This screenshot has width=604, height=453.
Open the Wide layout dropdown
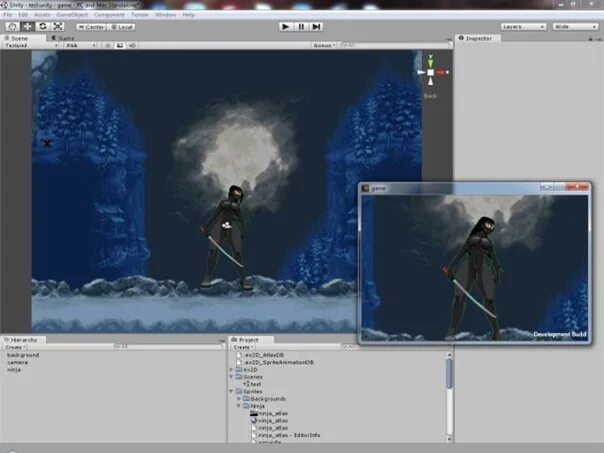pos(575,27)
